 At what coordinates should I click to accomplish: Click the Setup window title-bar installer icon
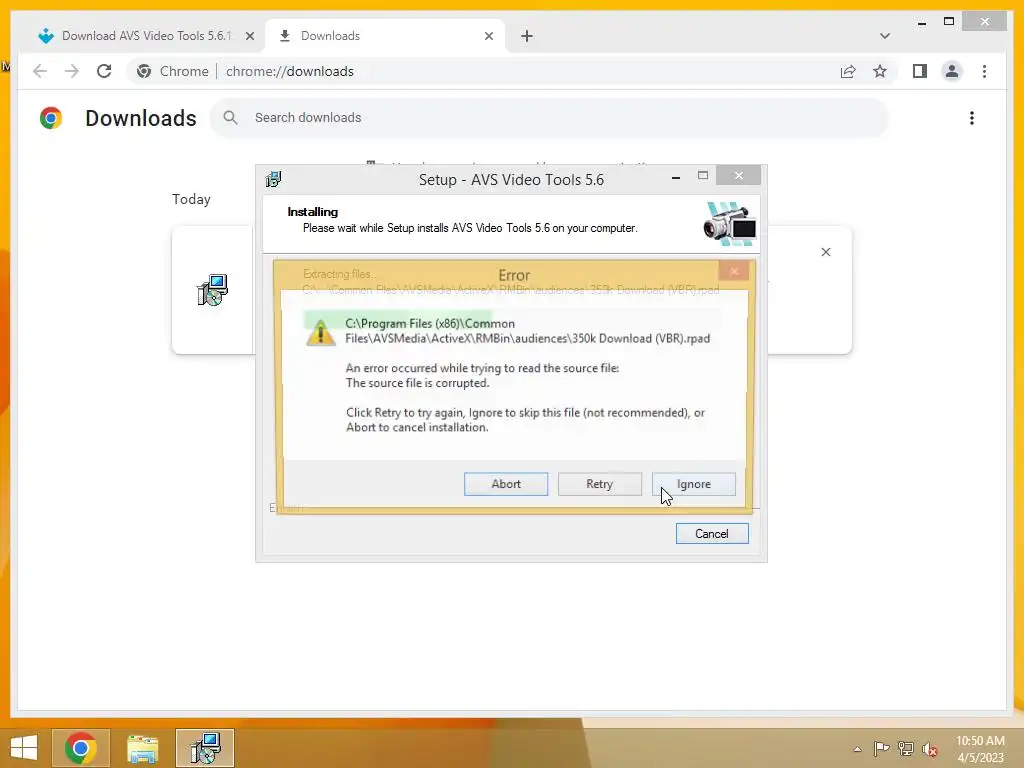tap(273, 179)
